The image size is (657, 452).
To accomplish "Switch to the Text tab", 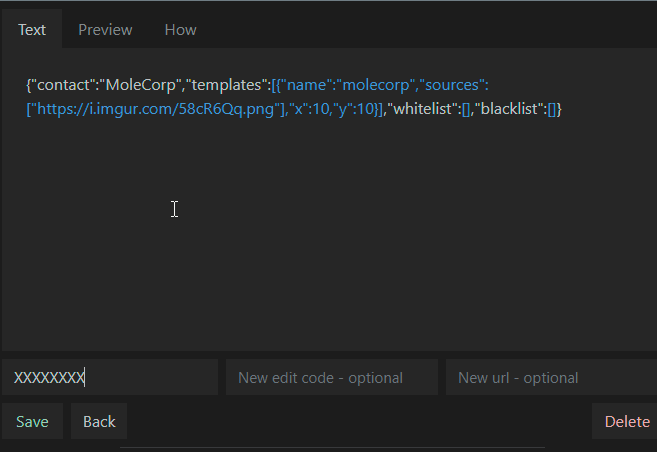I will 32,29.
